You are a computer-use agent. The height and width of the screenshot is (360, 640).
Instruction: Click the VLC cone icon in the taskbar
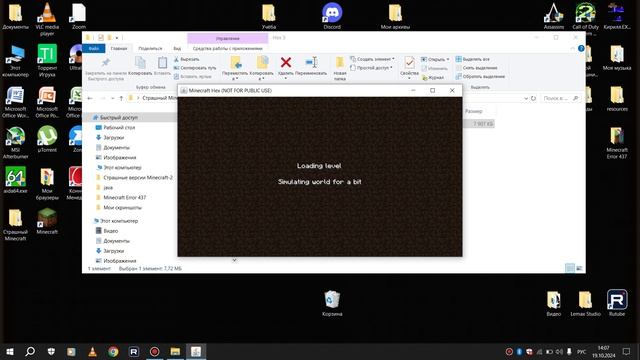pyautogui.click(x=92, y=351)
